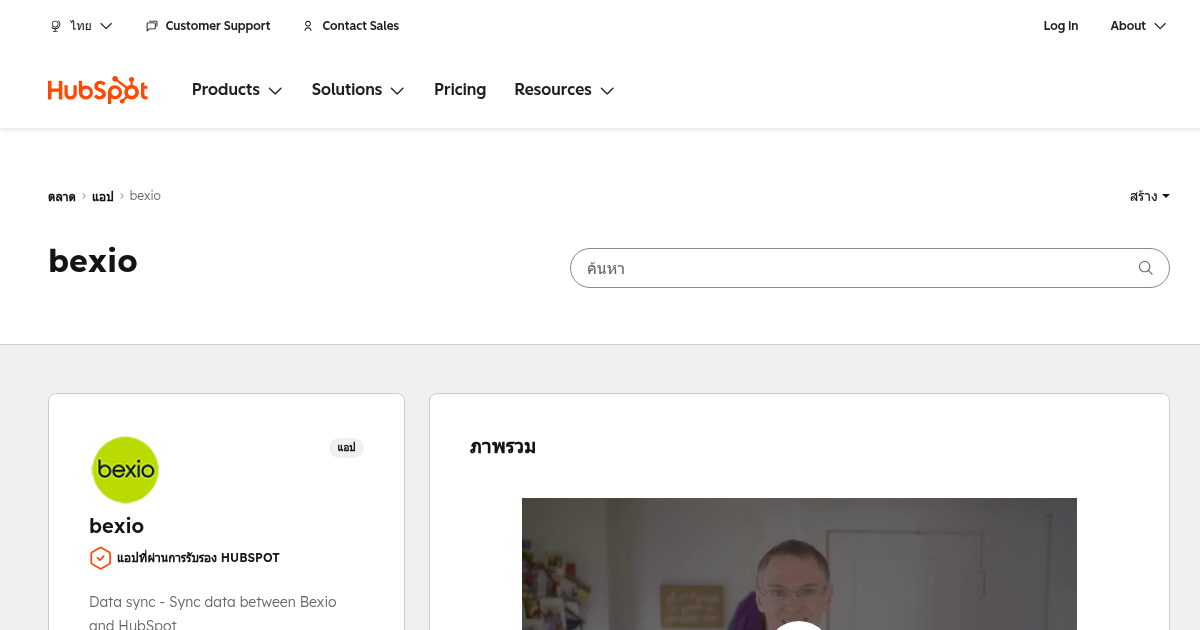This screenshot has height=630, width=1200.
Task: Click the HubSpot logo
Action: (x=98, y=90)
